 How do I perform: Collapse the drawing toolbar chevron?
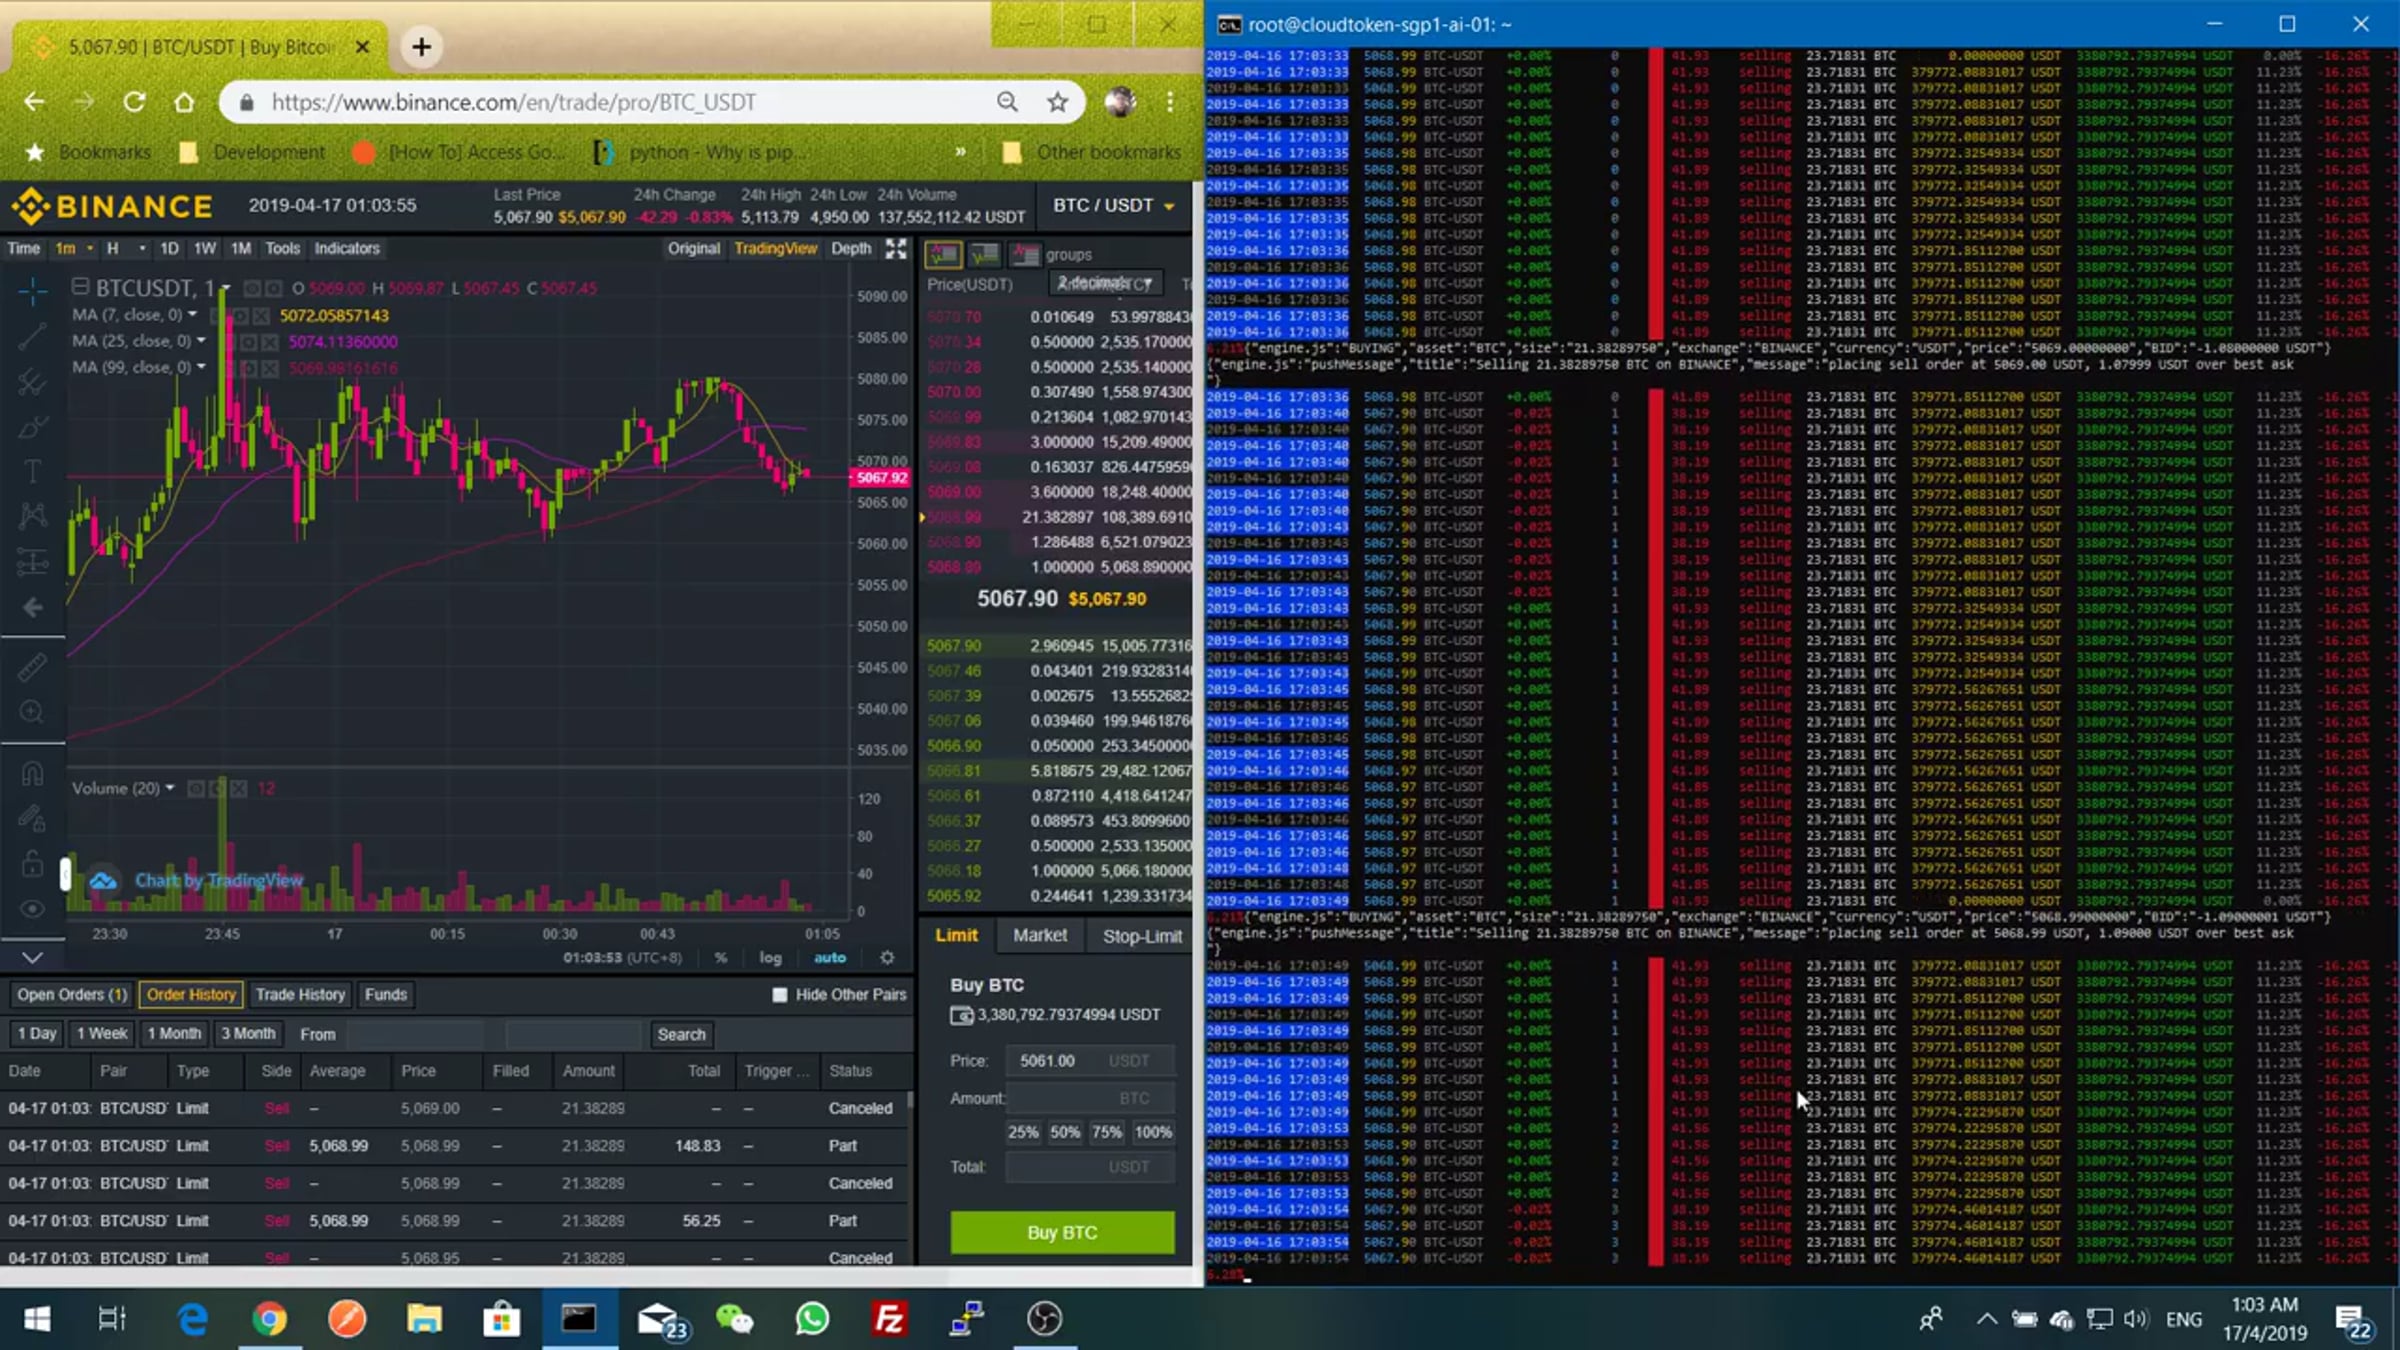(32, 957)
